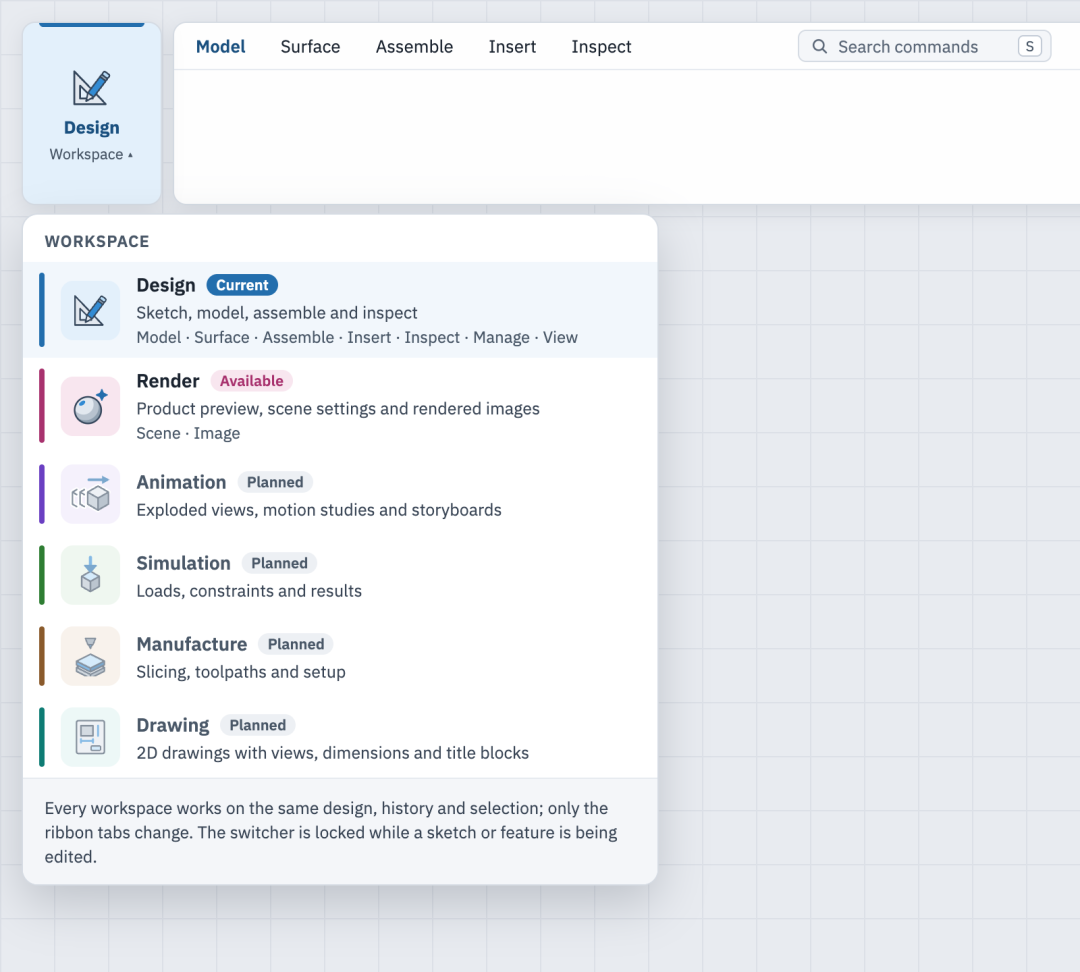The width and height of the screenshot is (1080, 972).
Task: Select the Render sphere icon
Action: click(90, 406)
